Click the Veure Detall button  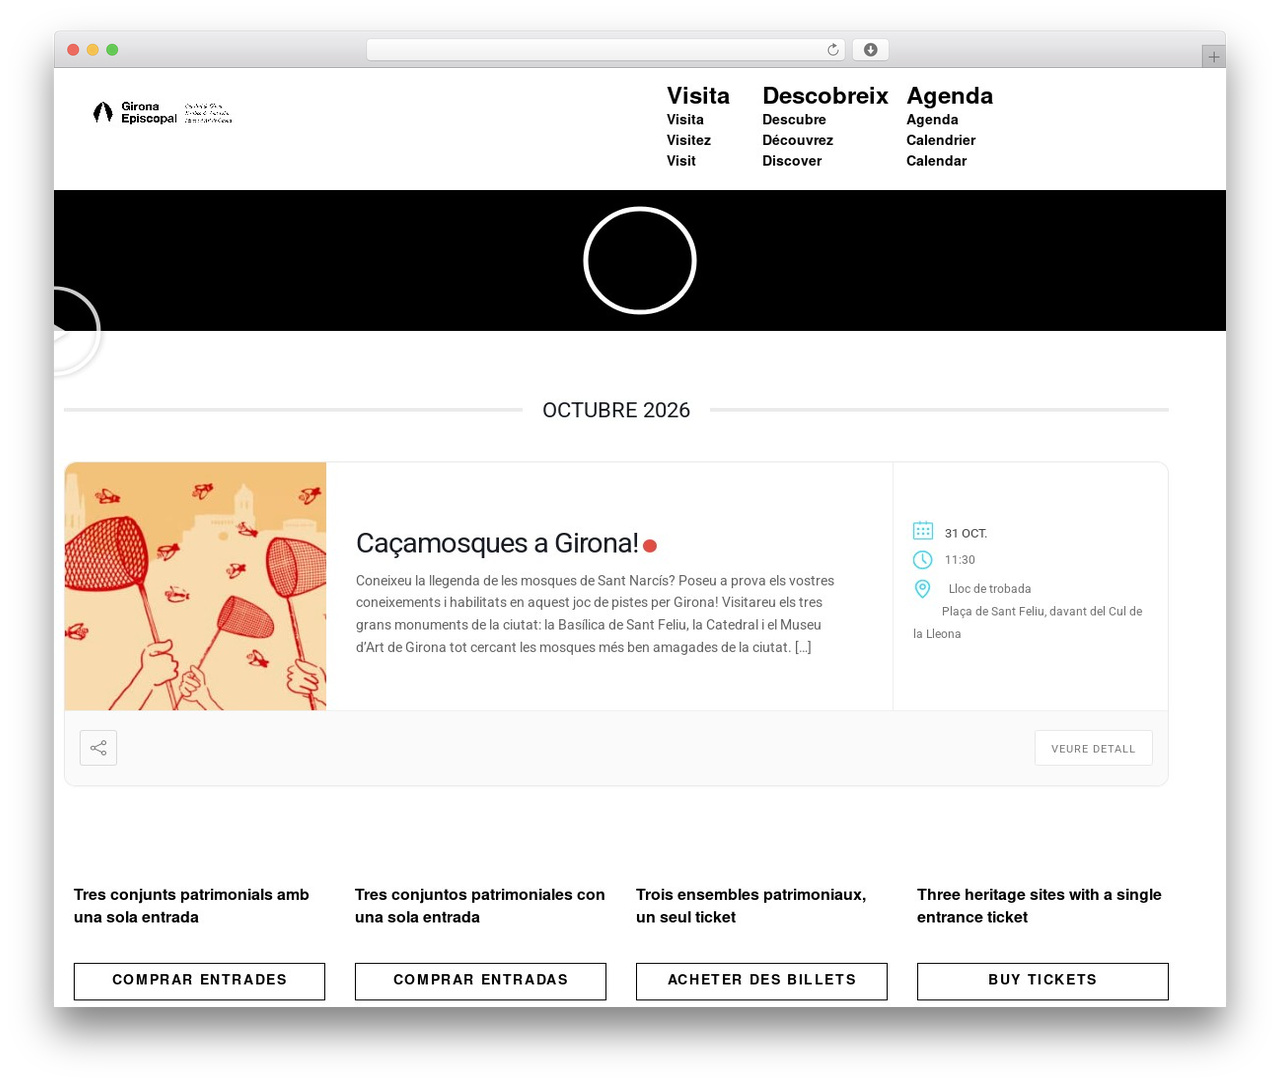point(1093,748)
